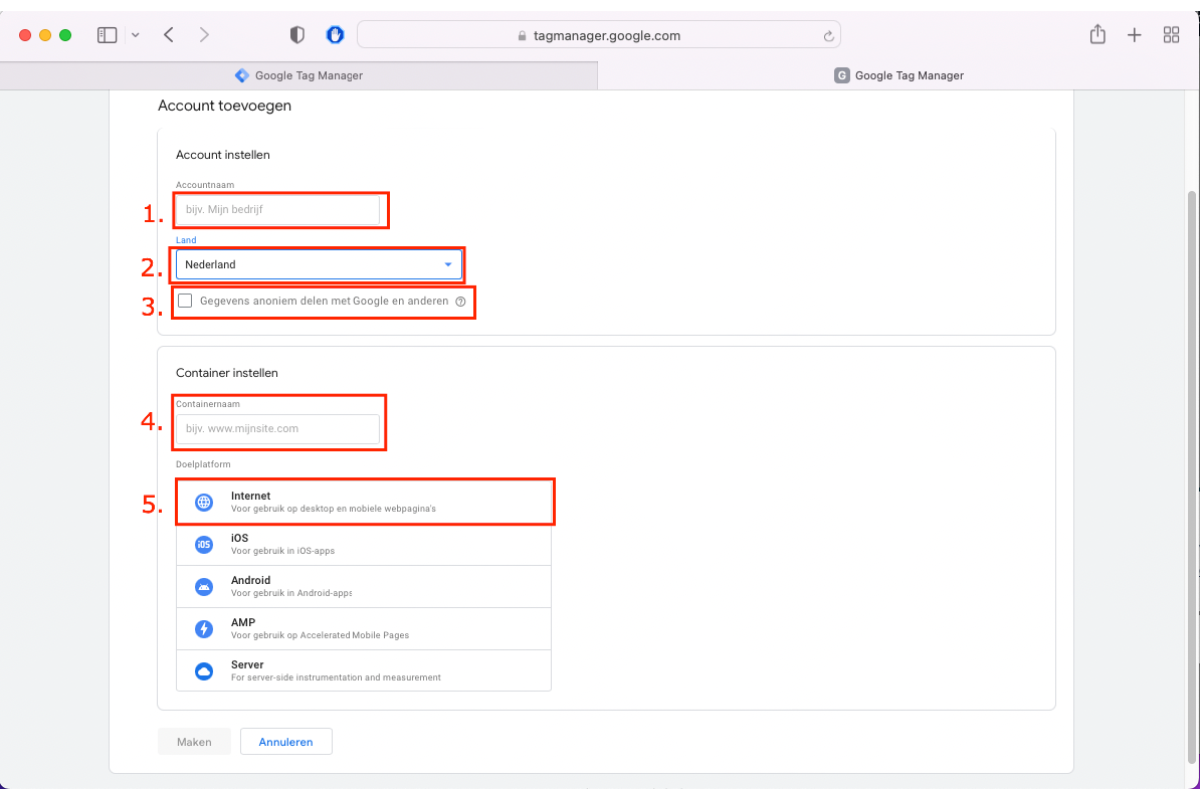Click the Internet globe platform icon
This screenshot has width=1200, height=800.
coord(204,502)
